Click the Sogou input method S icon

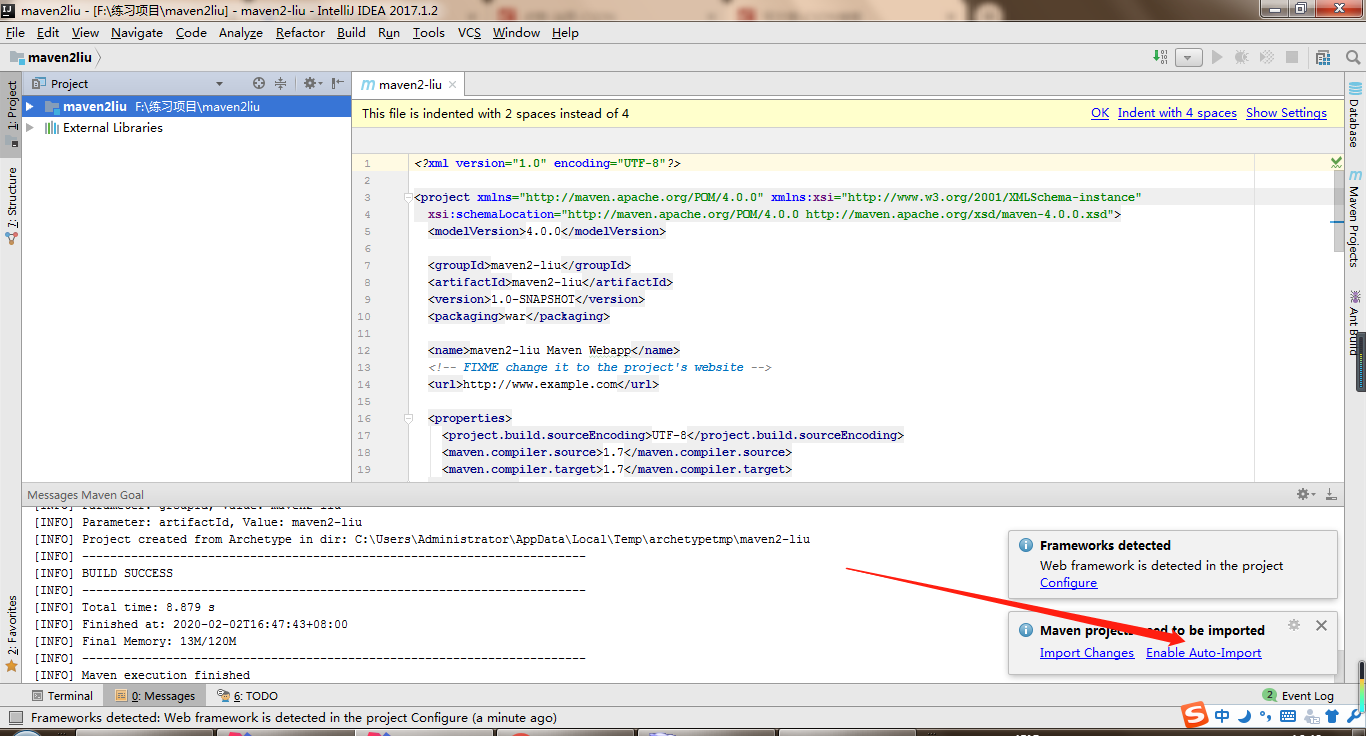(1194, 715)
